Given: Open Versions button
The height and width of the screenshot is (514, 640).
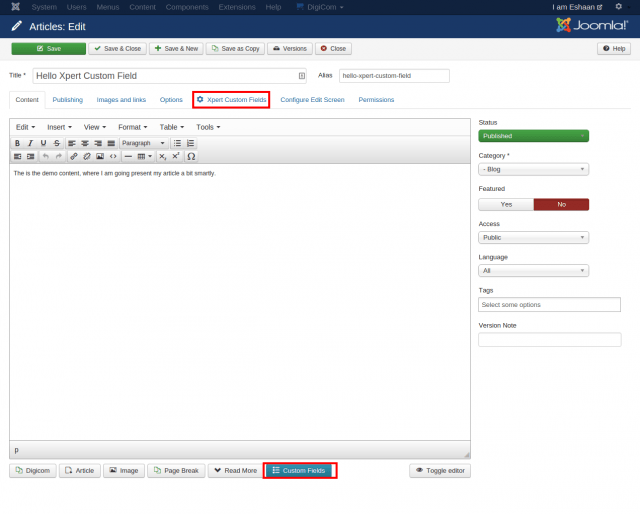Looking at the screenshot, I should click(x=290, y=49).
